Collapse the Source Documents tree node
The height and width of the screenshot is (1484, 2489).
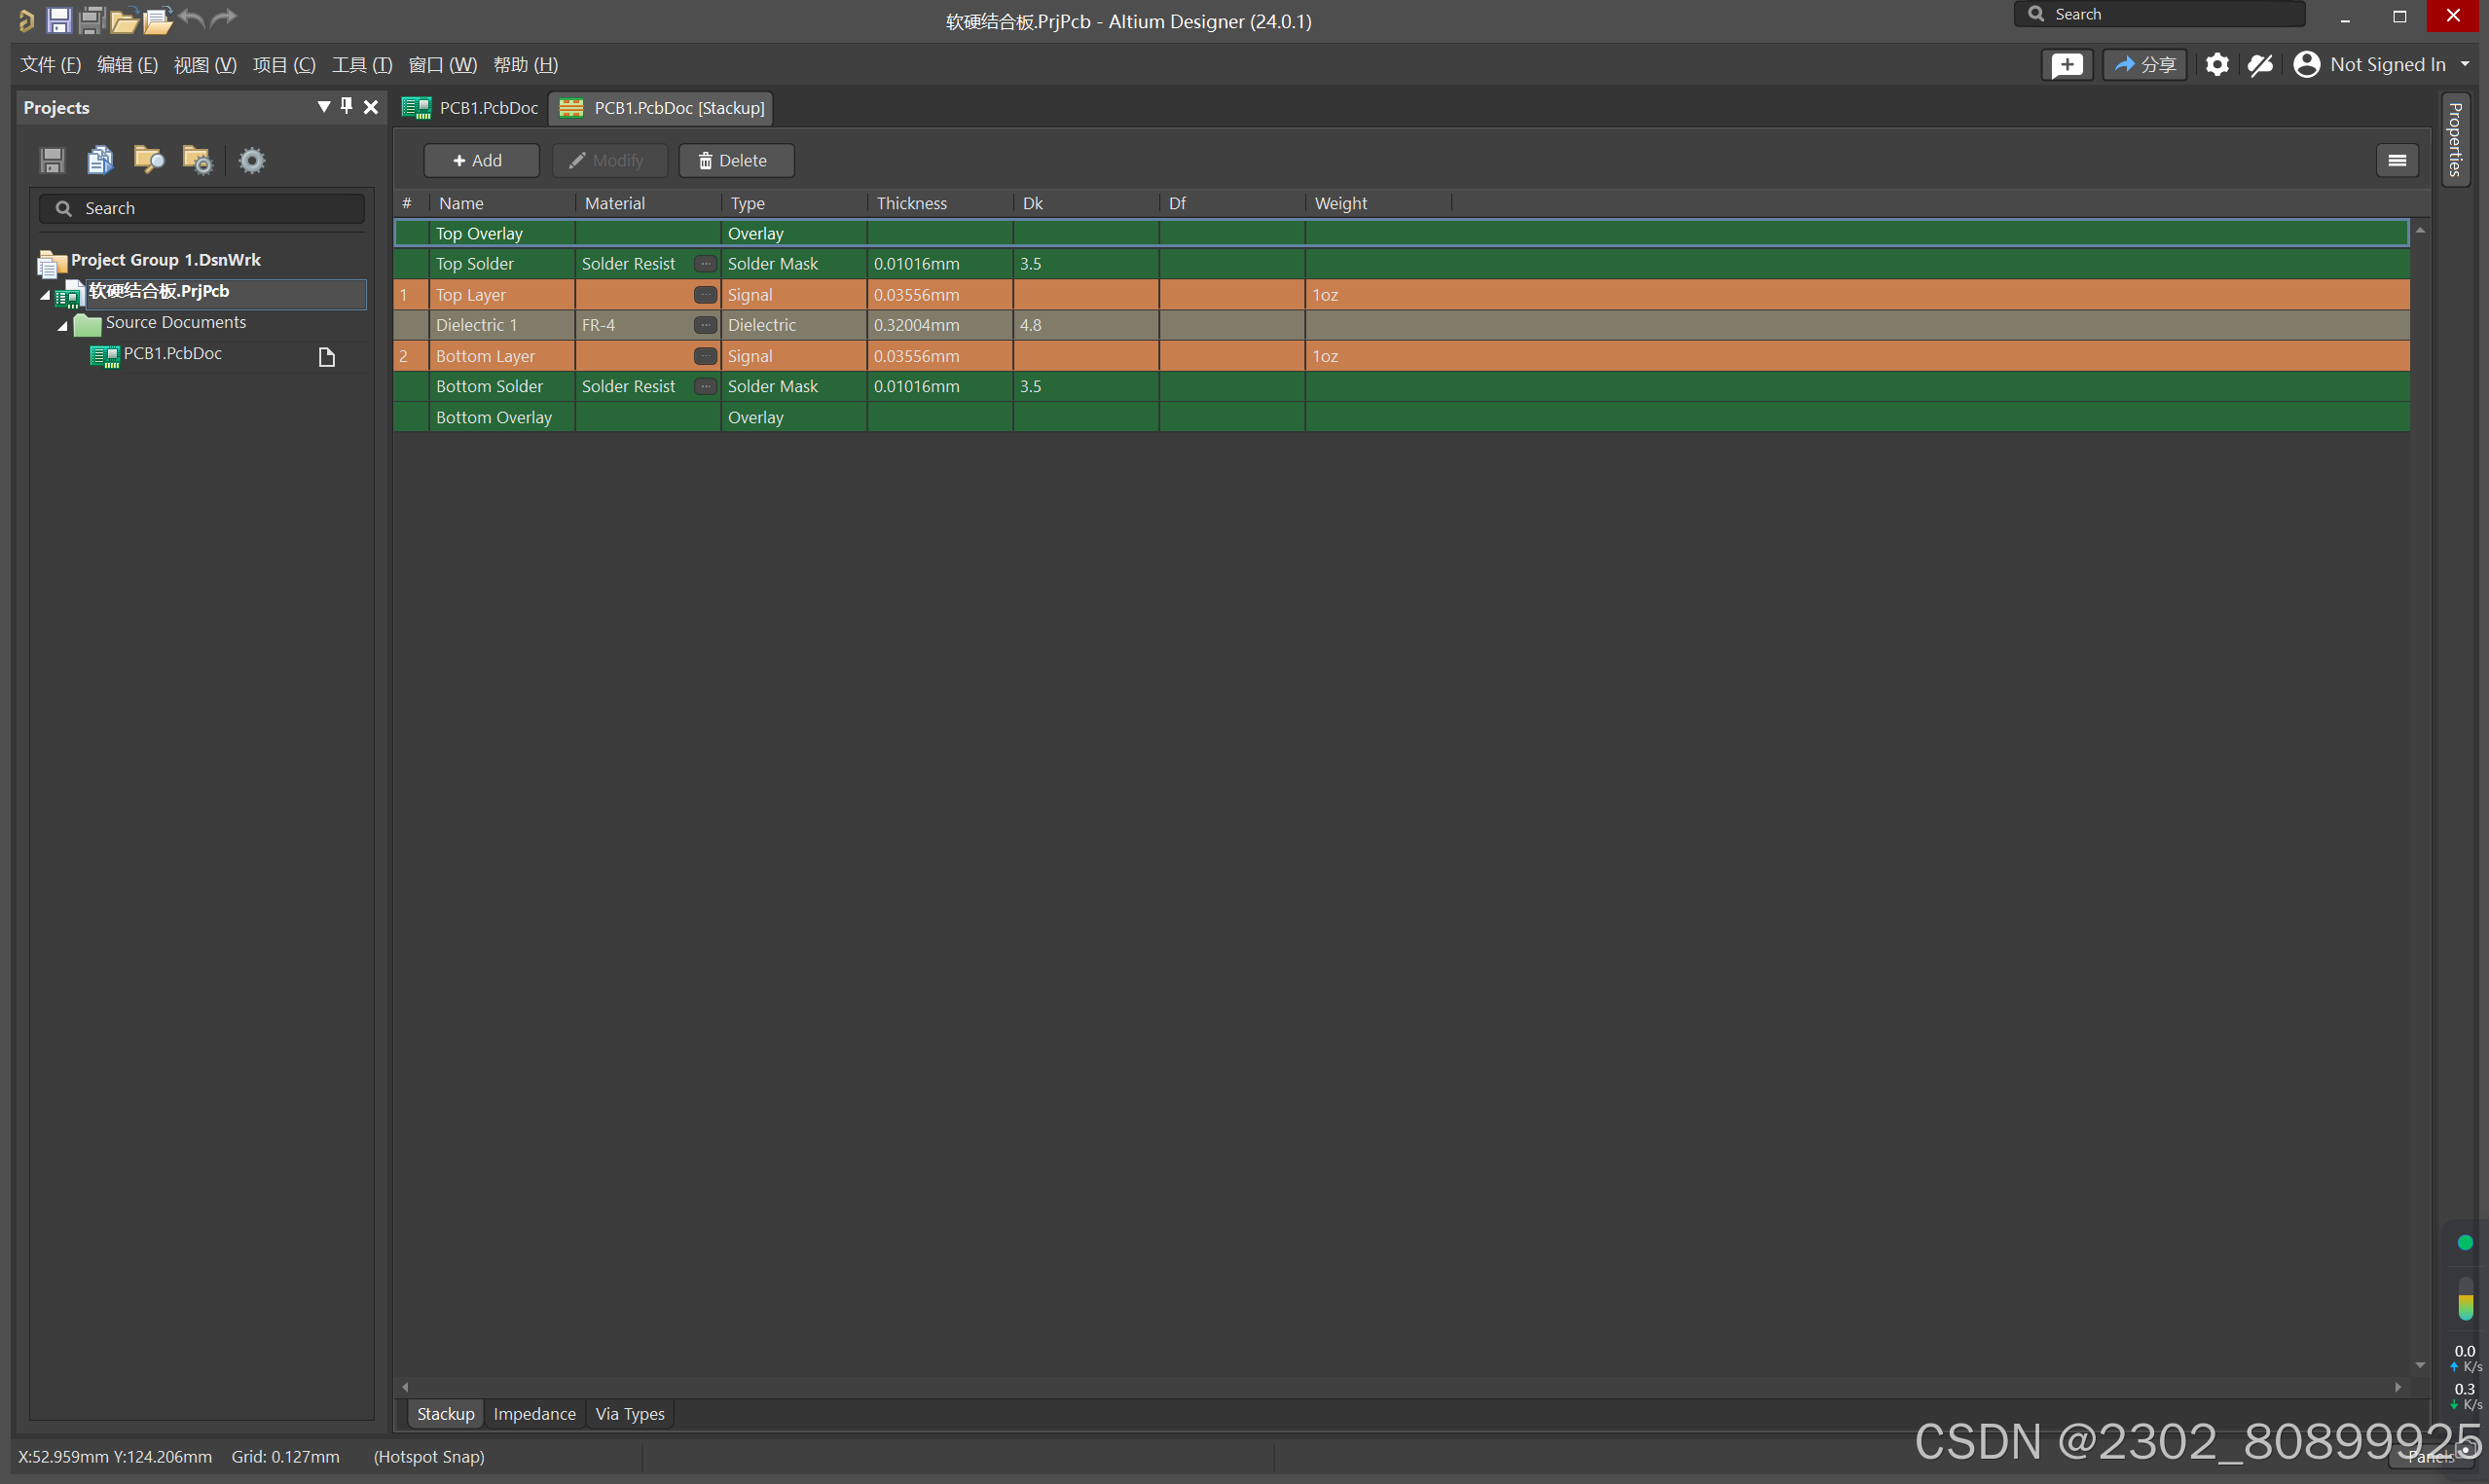coord(62,325)
